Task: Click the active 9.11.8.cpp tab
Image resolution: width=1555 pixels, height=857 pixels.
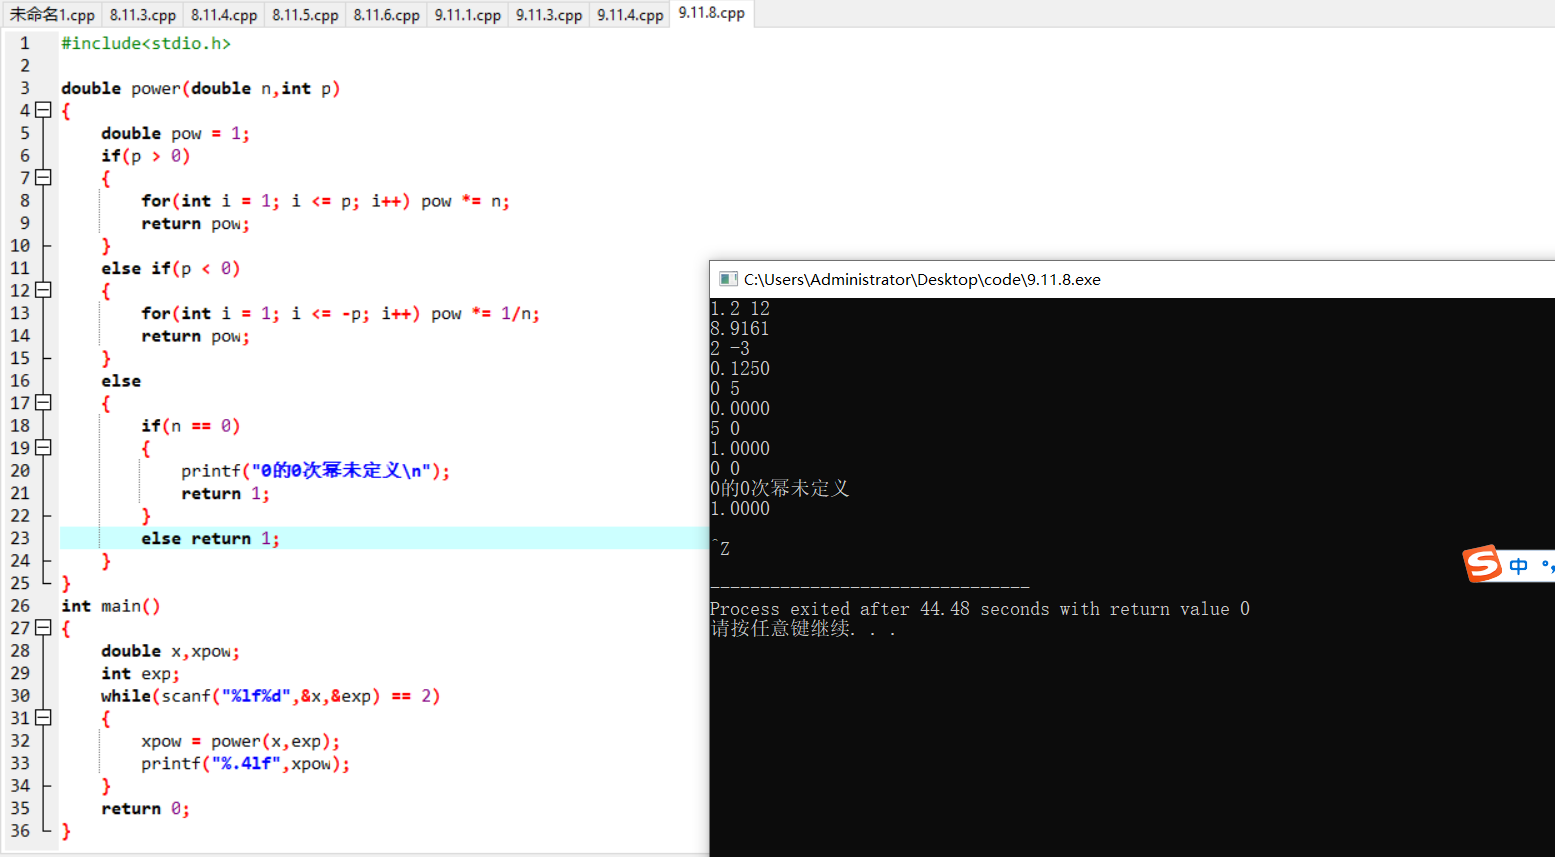Action: pyautogui.click(x=711, y=13)
